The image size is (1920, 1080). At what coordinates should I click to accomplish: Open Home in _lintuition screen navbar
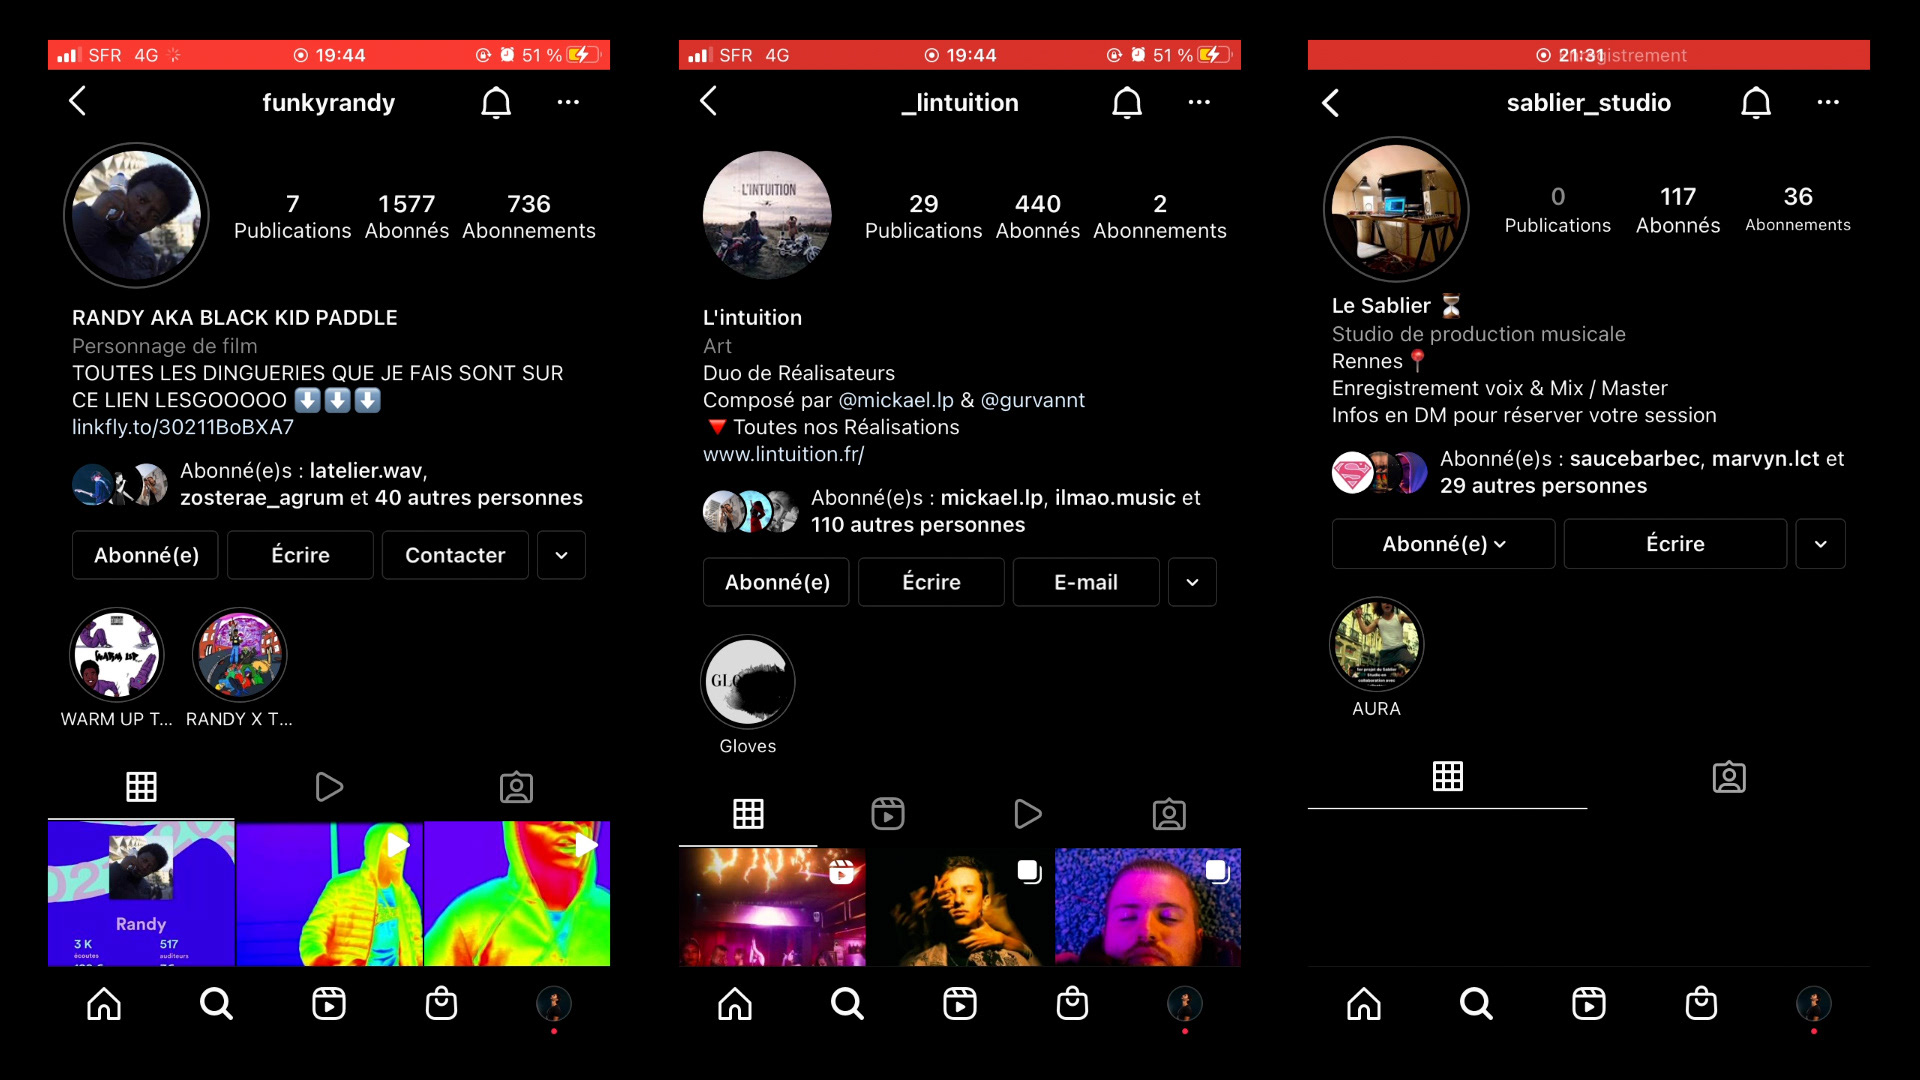pos(735,1003)
